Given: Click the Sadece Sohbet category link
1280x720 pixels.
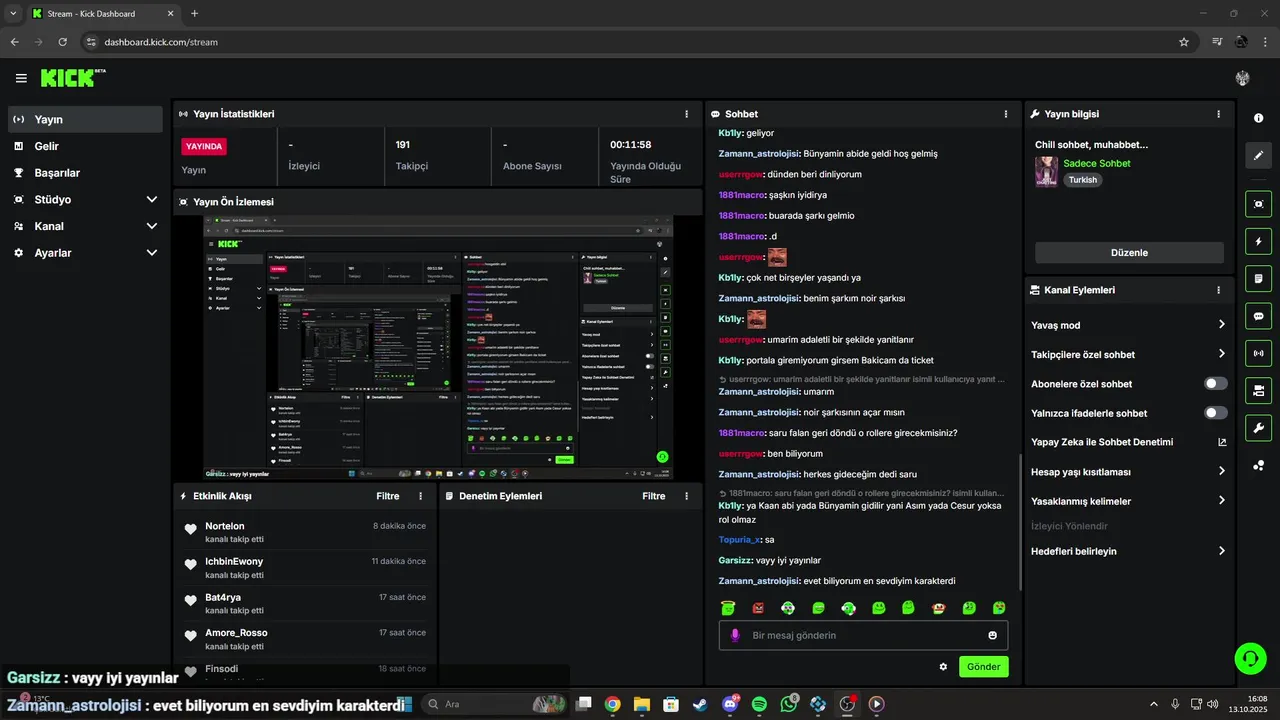Looking at the screenshot, I should click(1097, 163).
